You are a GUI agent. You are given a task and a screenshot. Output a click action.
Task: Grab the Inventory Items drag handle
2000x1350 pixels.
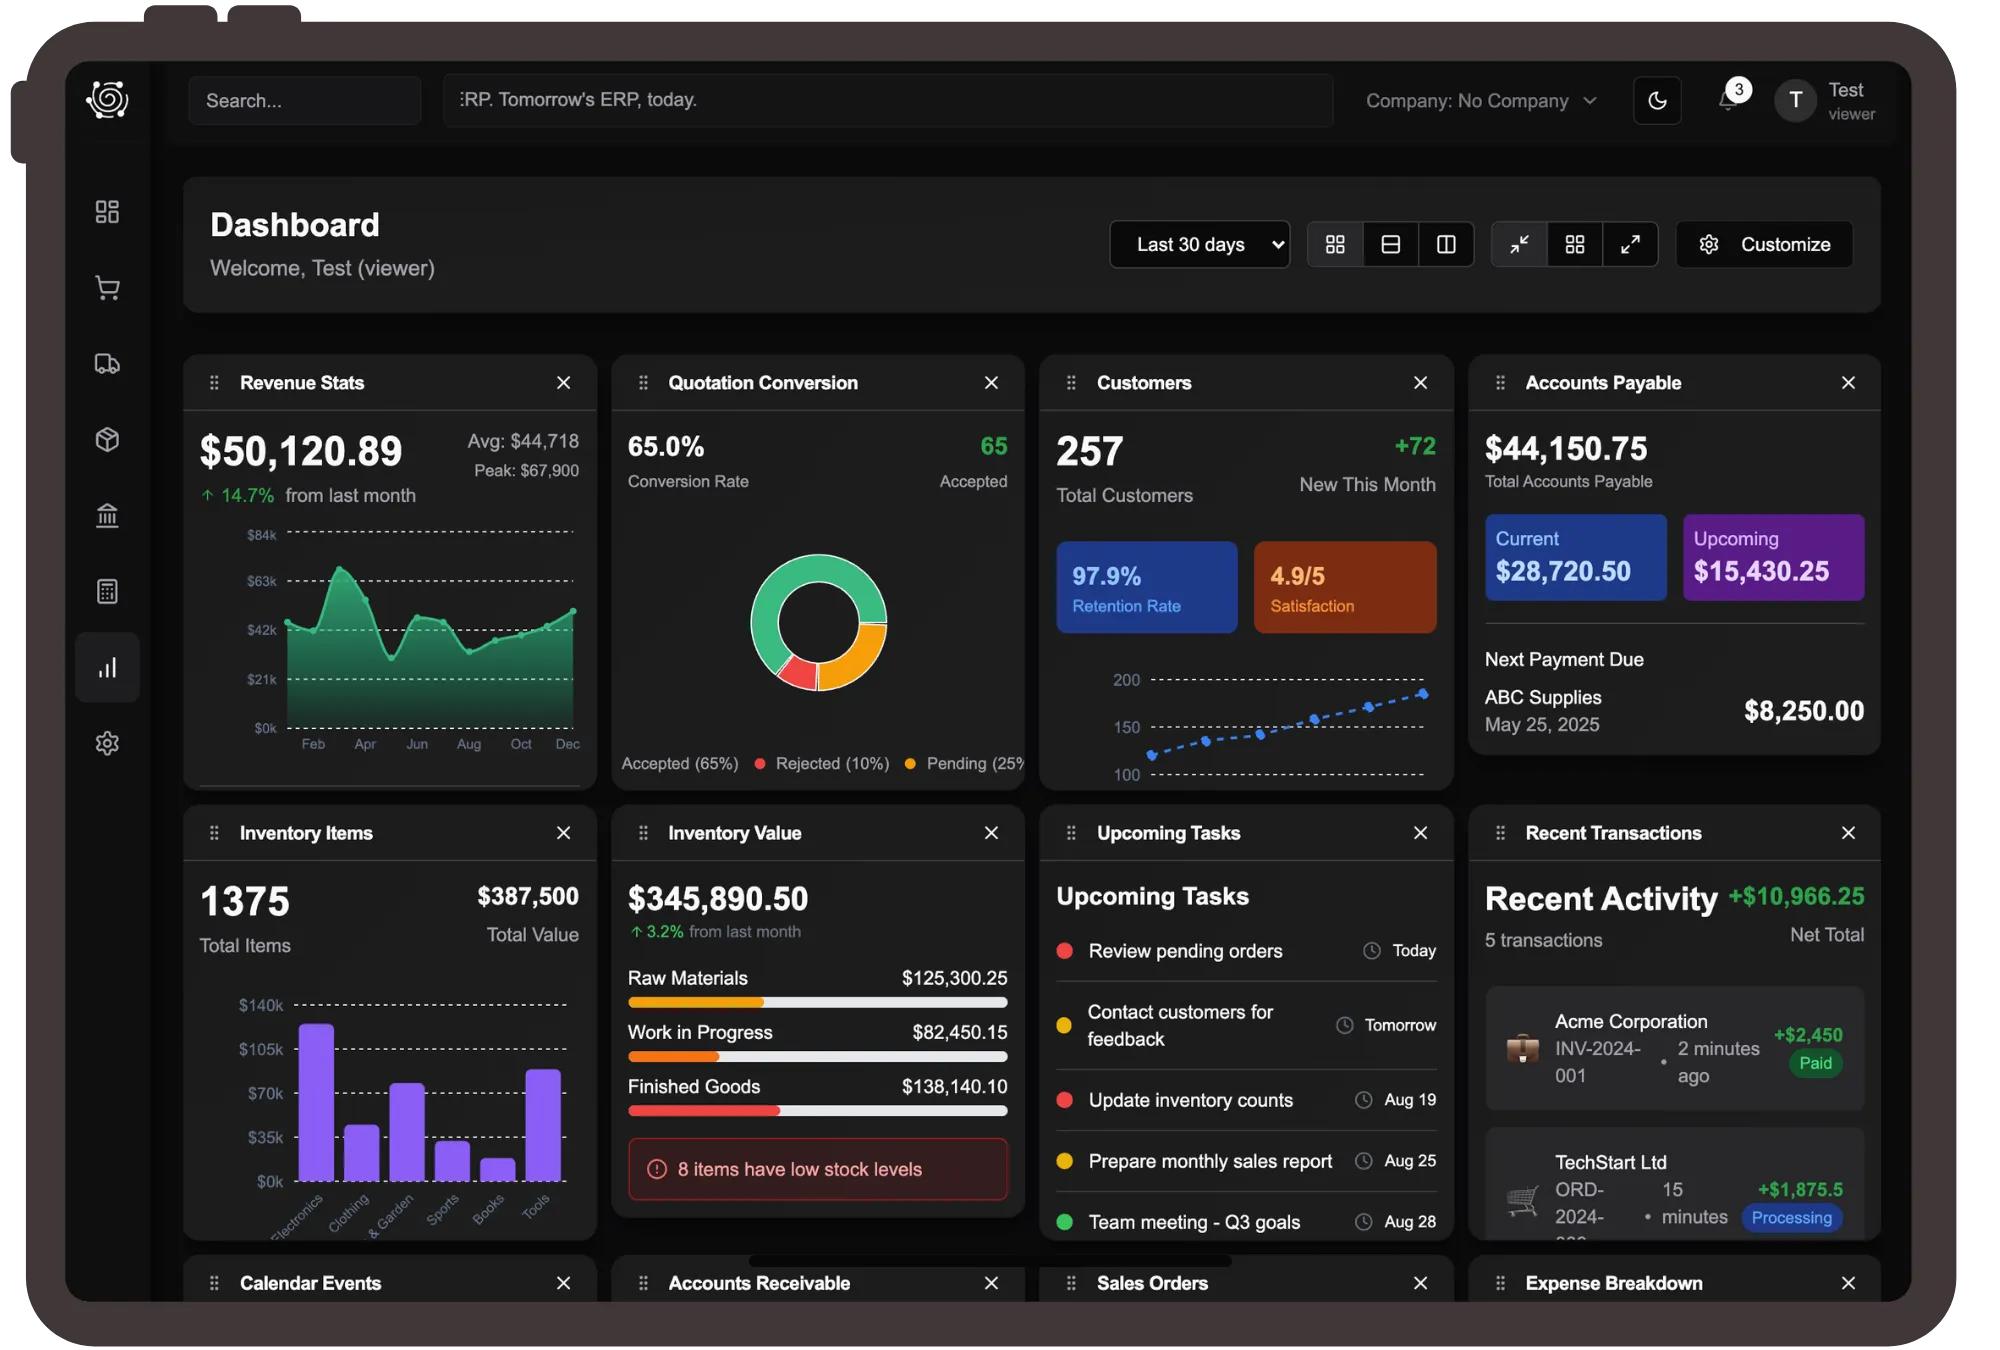(x=214, y=833)
